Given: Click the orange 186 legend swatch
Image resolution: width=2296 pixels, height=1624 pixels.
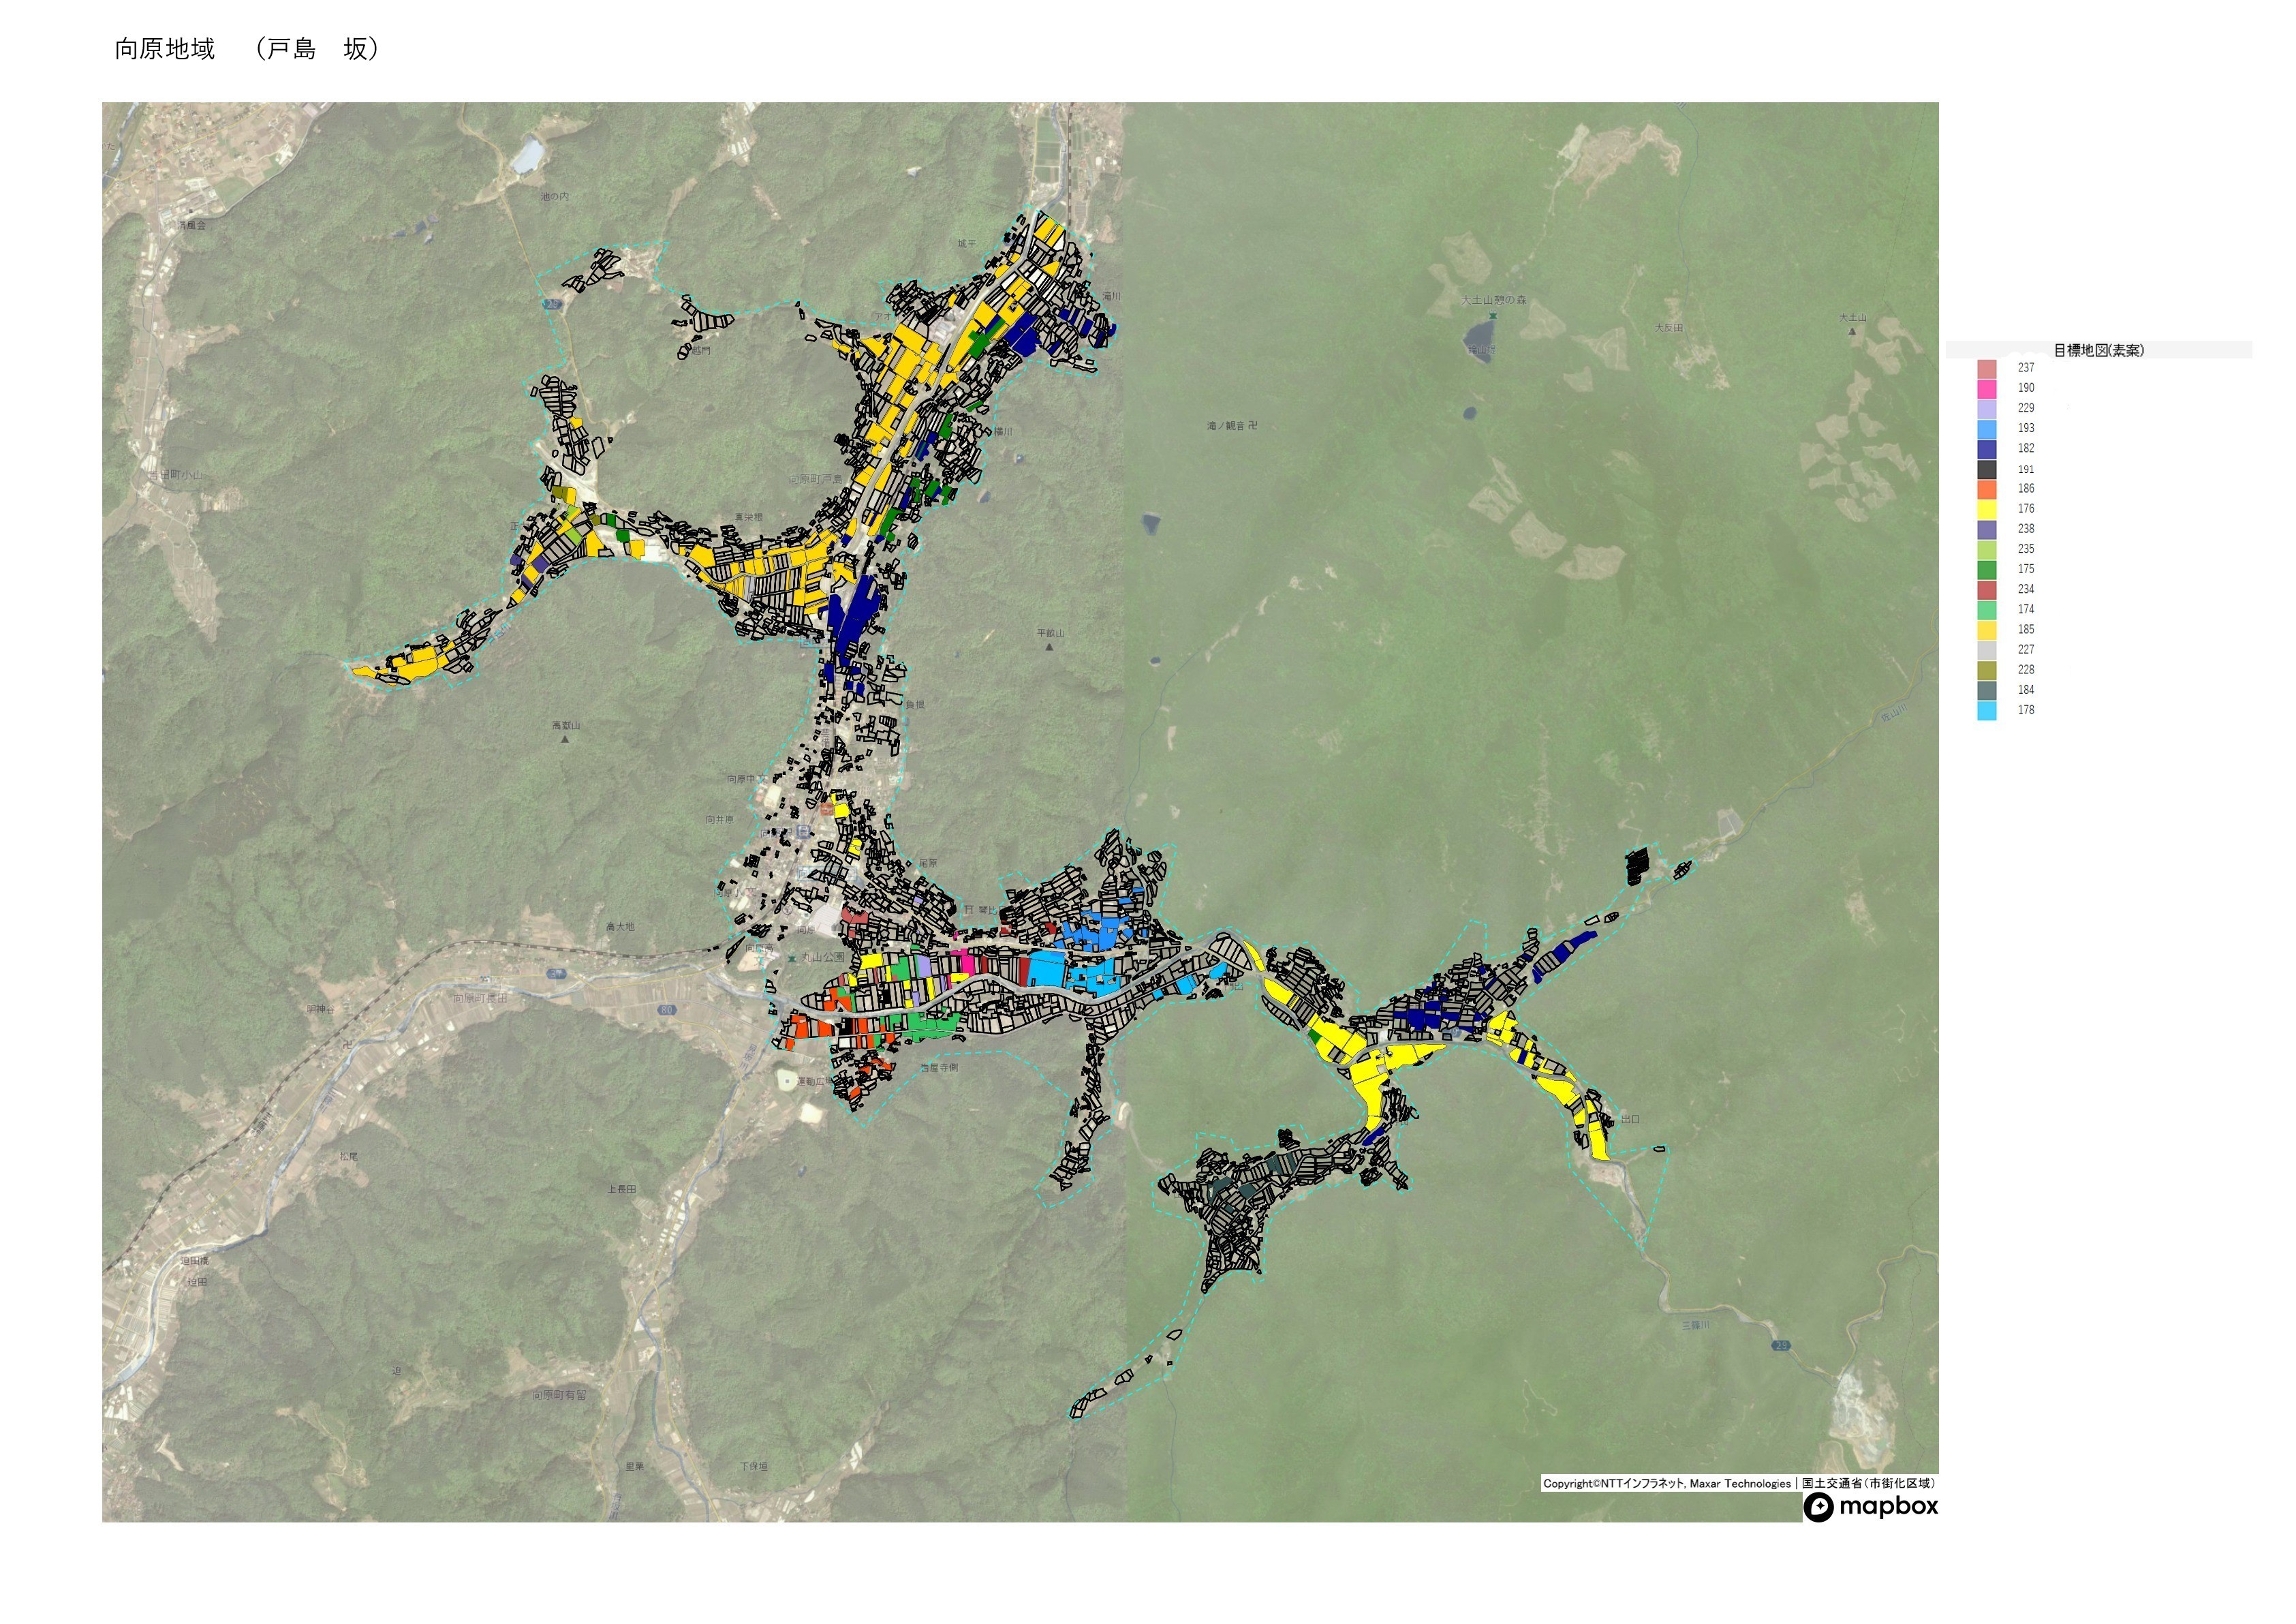Looking at the screenshot, I should (x=1987, y=490).
